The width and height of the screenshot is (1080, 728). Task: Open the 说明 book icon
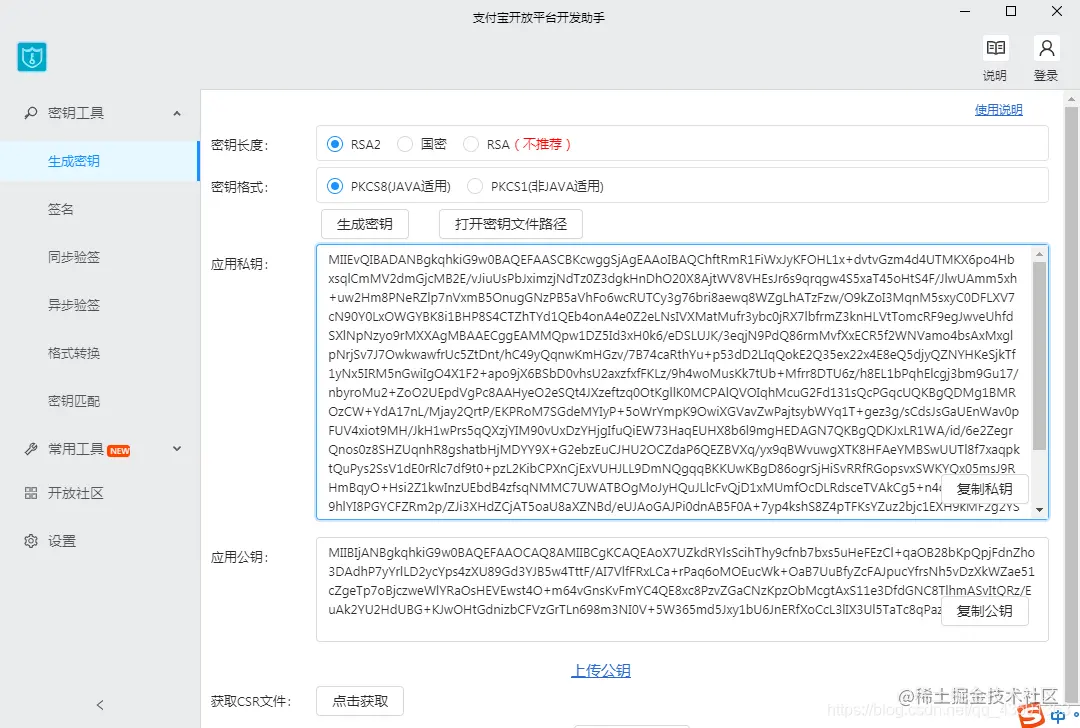point(995,48)
